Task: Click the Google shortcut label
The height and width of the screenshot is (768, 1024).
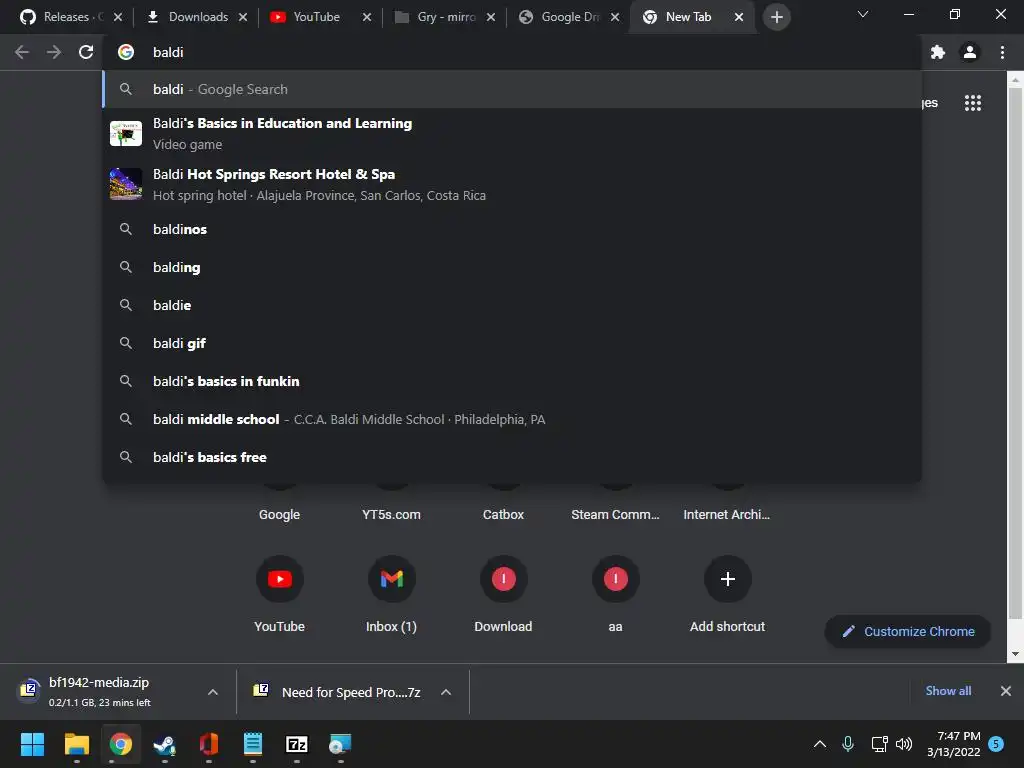Action: [x=280, y=515]
